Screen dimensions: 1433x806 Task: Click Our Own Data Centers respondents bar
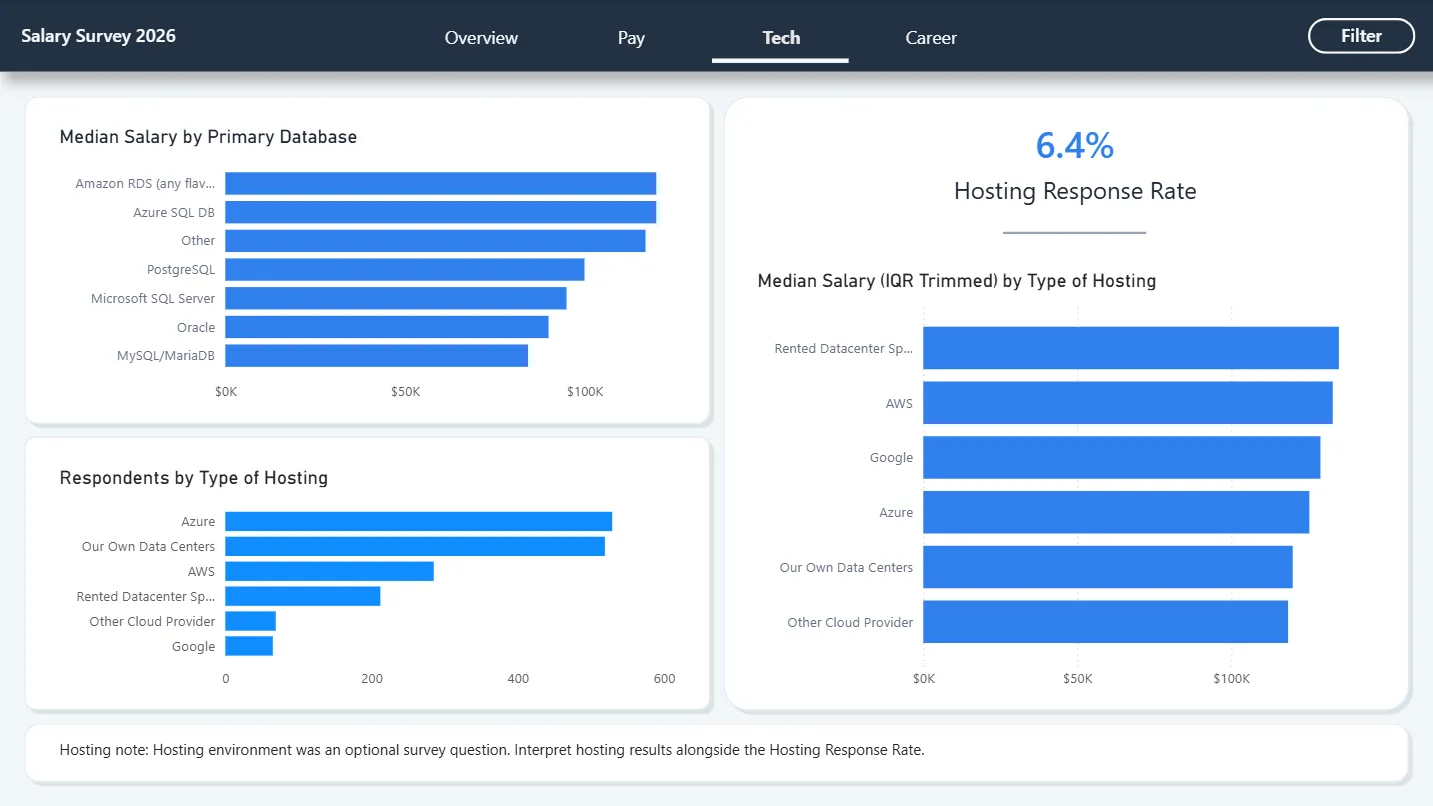point(415,546)
